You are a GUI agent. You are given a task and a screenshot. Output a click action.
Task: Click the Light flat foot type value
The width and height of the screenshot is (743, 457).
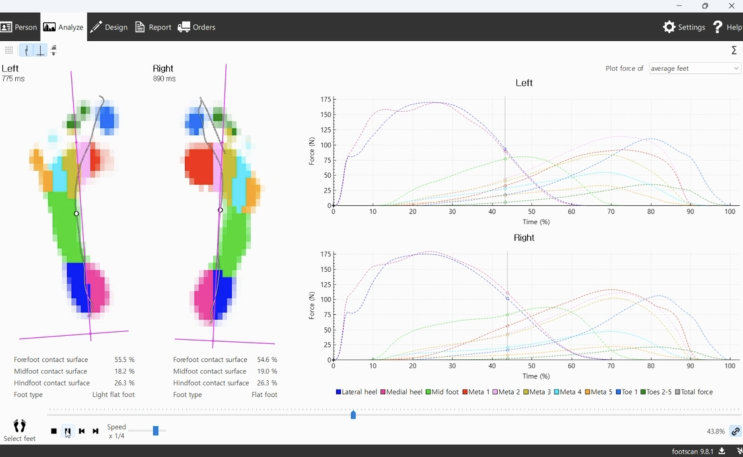113,394
